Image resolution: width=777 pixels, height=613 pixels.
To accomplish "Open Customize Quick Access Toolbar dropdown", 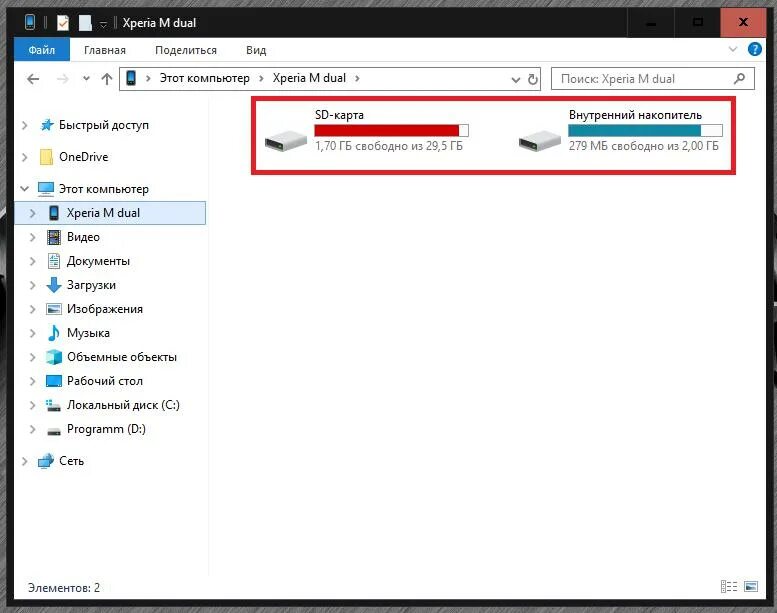I will pos(103,24).
